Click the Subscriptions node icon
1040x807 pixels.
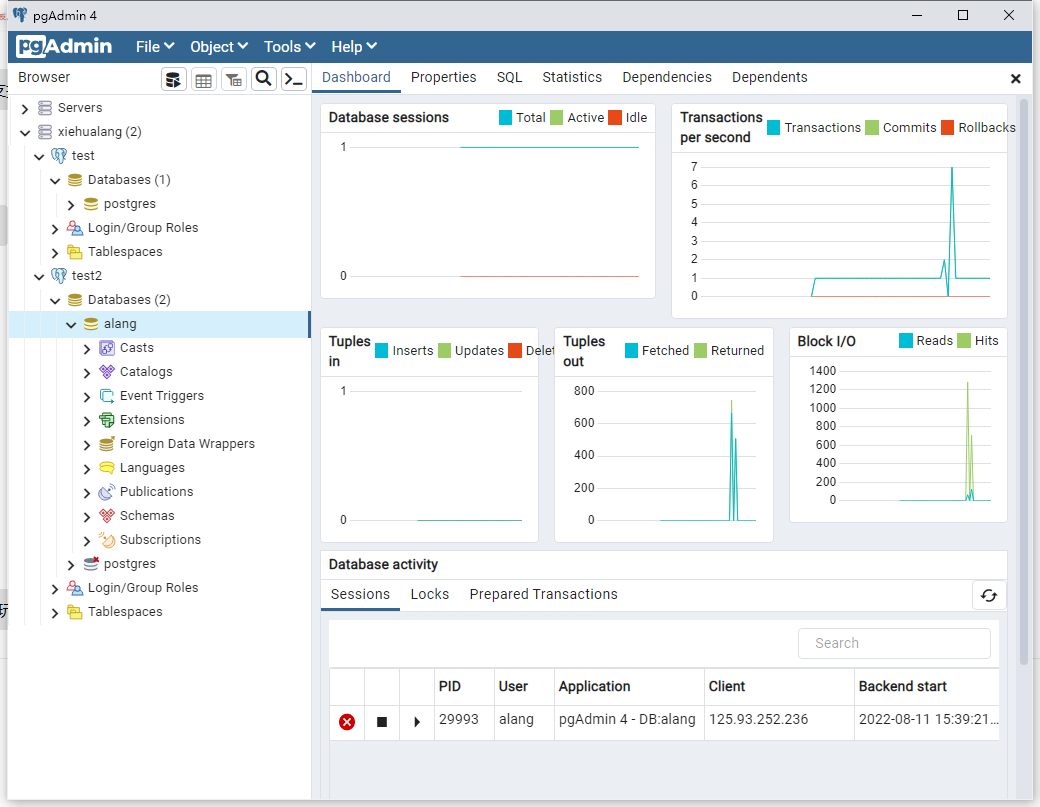(x=107, y=540)
